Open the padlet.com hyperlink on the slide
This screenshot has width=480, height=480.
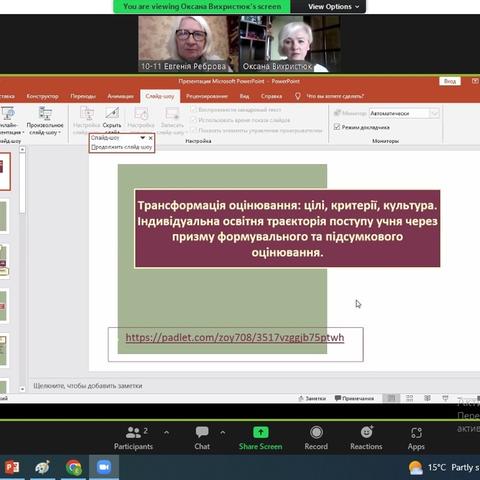click(235, 337)
